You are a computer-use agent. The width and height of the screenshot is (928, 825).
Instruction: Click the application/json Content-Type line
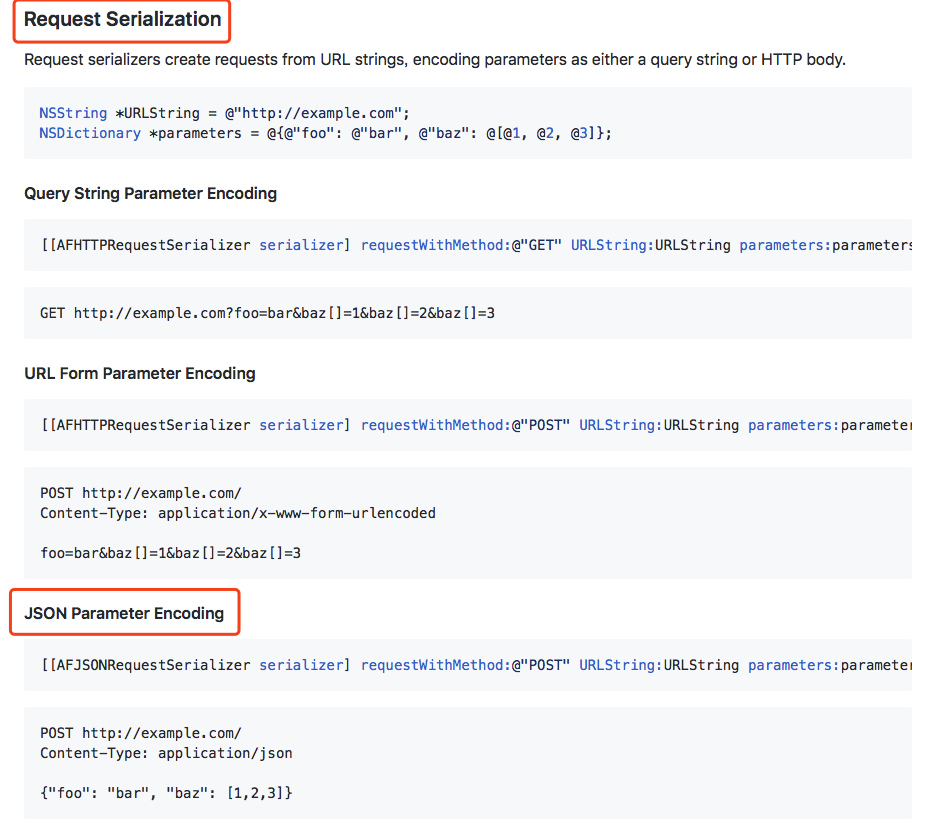click(x=166, y=753)
